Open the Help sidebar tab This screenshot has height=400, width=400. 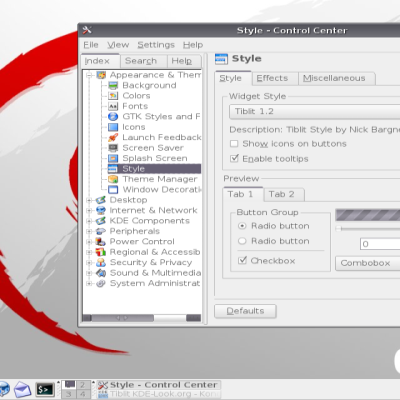pos(184,61)
